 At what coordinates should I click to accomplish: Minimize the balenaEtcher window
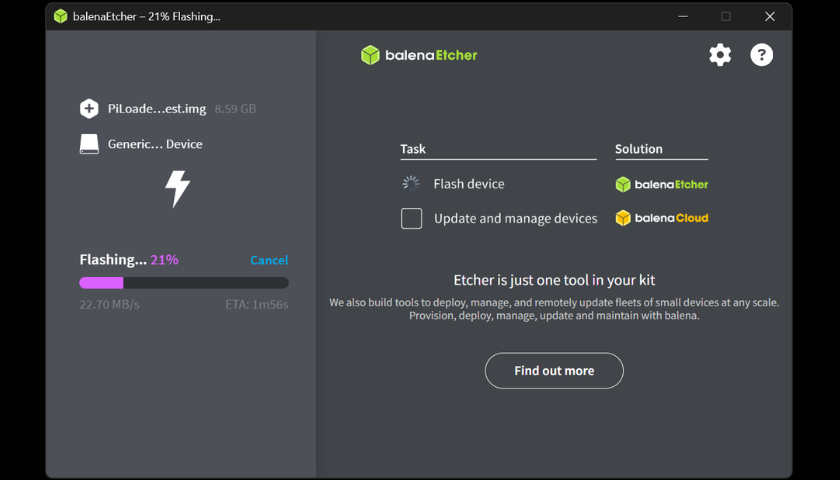pos(682,17)
